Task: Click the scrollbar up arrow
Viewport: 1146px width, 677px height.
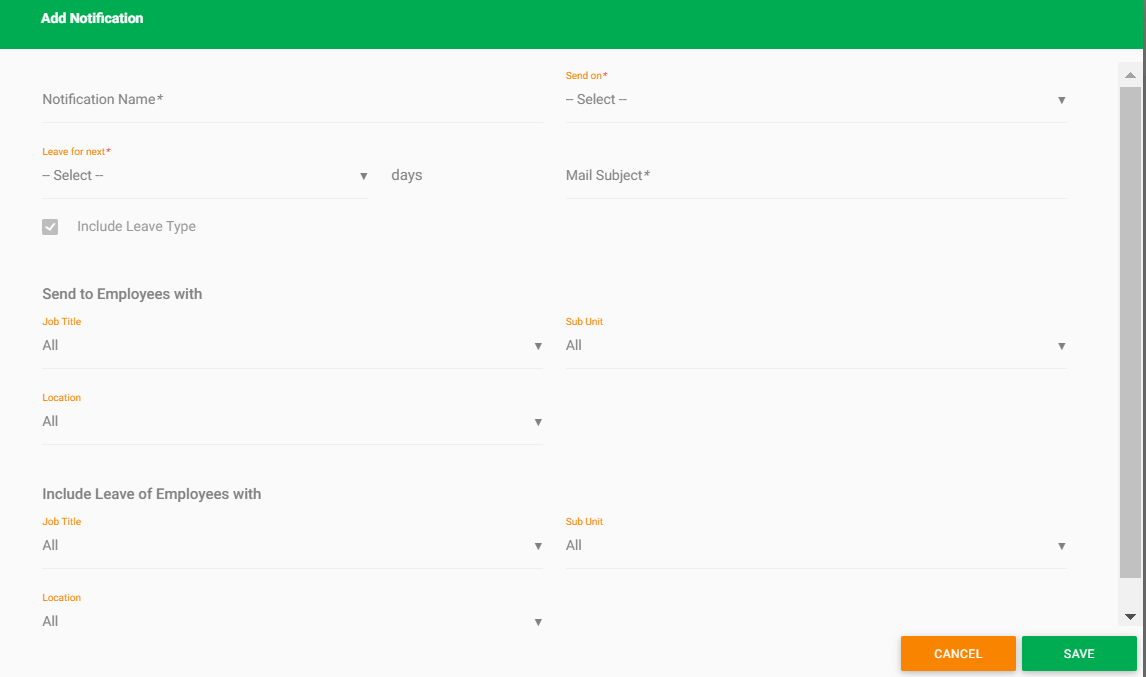Action: tap(1130, 75)
